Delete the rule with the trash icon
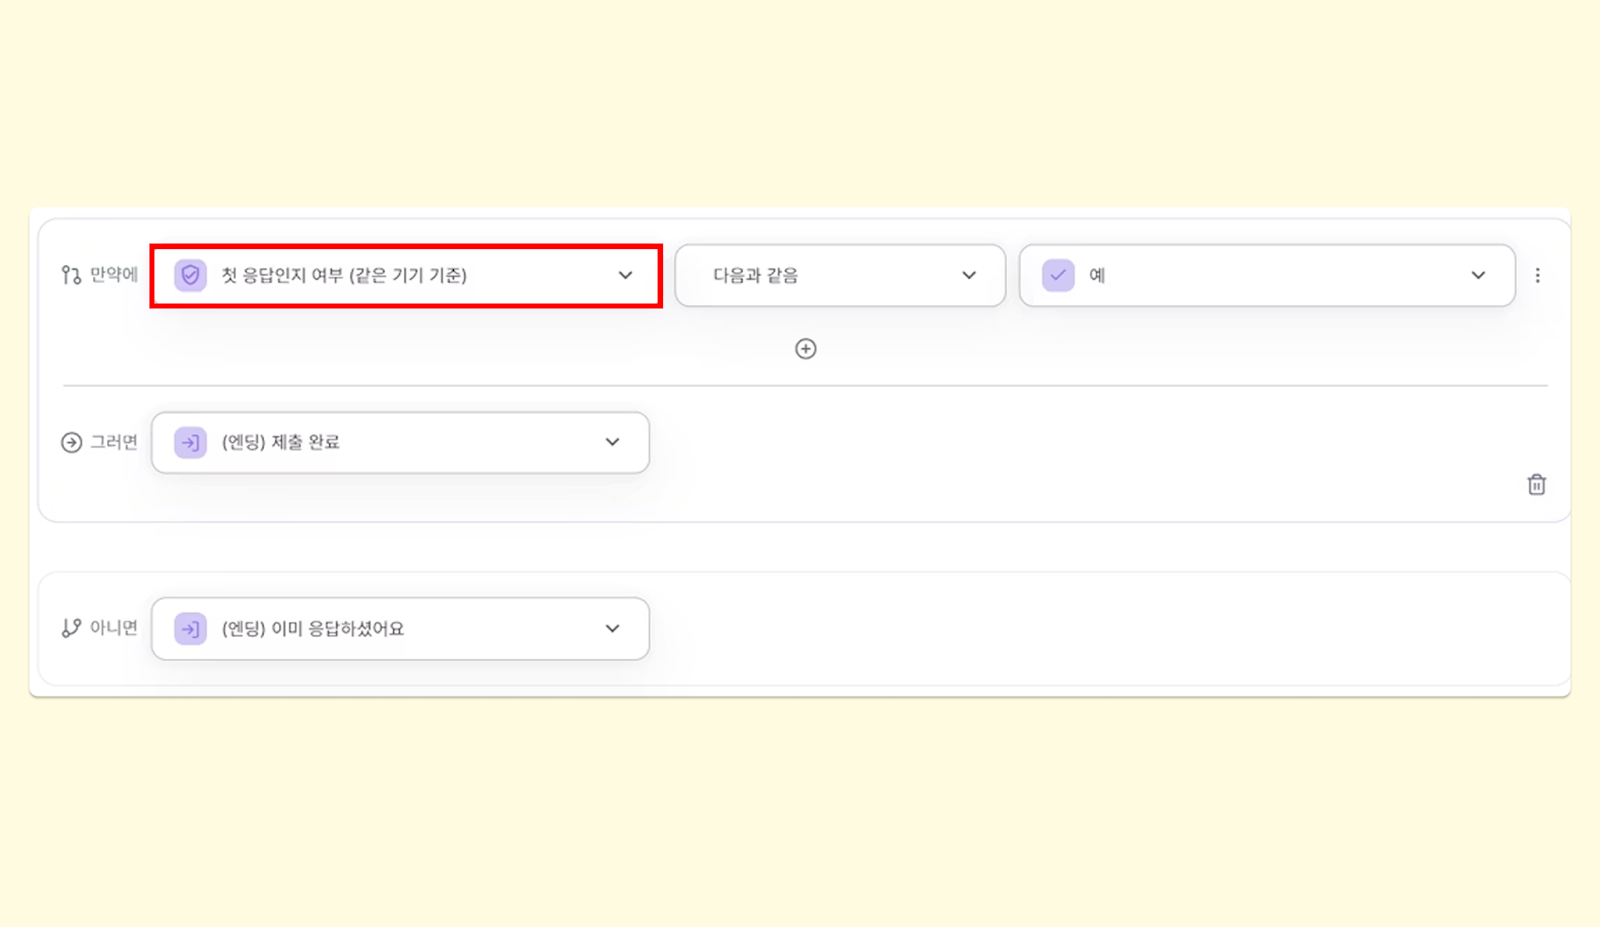This screenshot has height=927, width=1600. [1536, 485]
